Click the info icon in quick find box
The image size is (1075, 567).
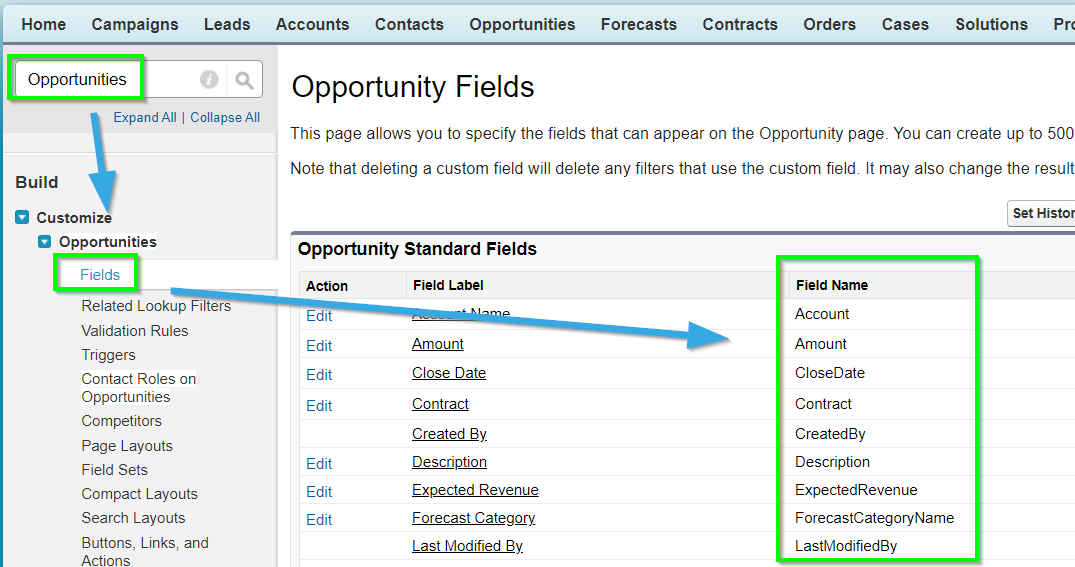click(x=209, y=80)
